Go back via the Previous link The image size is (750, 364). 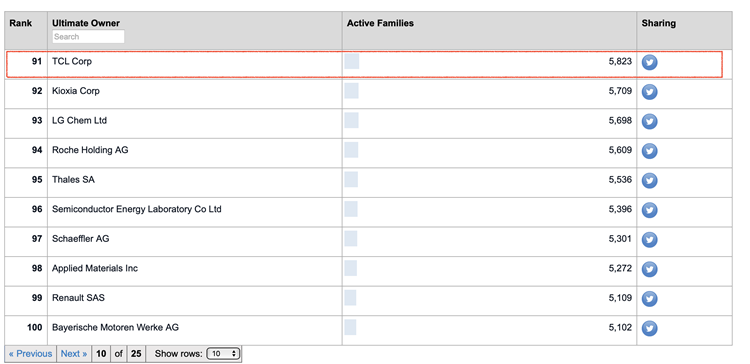coord(31,354)
